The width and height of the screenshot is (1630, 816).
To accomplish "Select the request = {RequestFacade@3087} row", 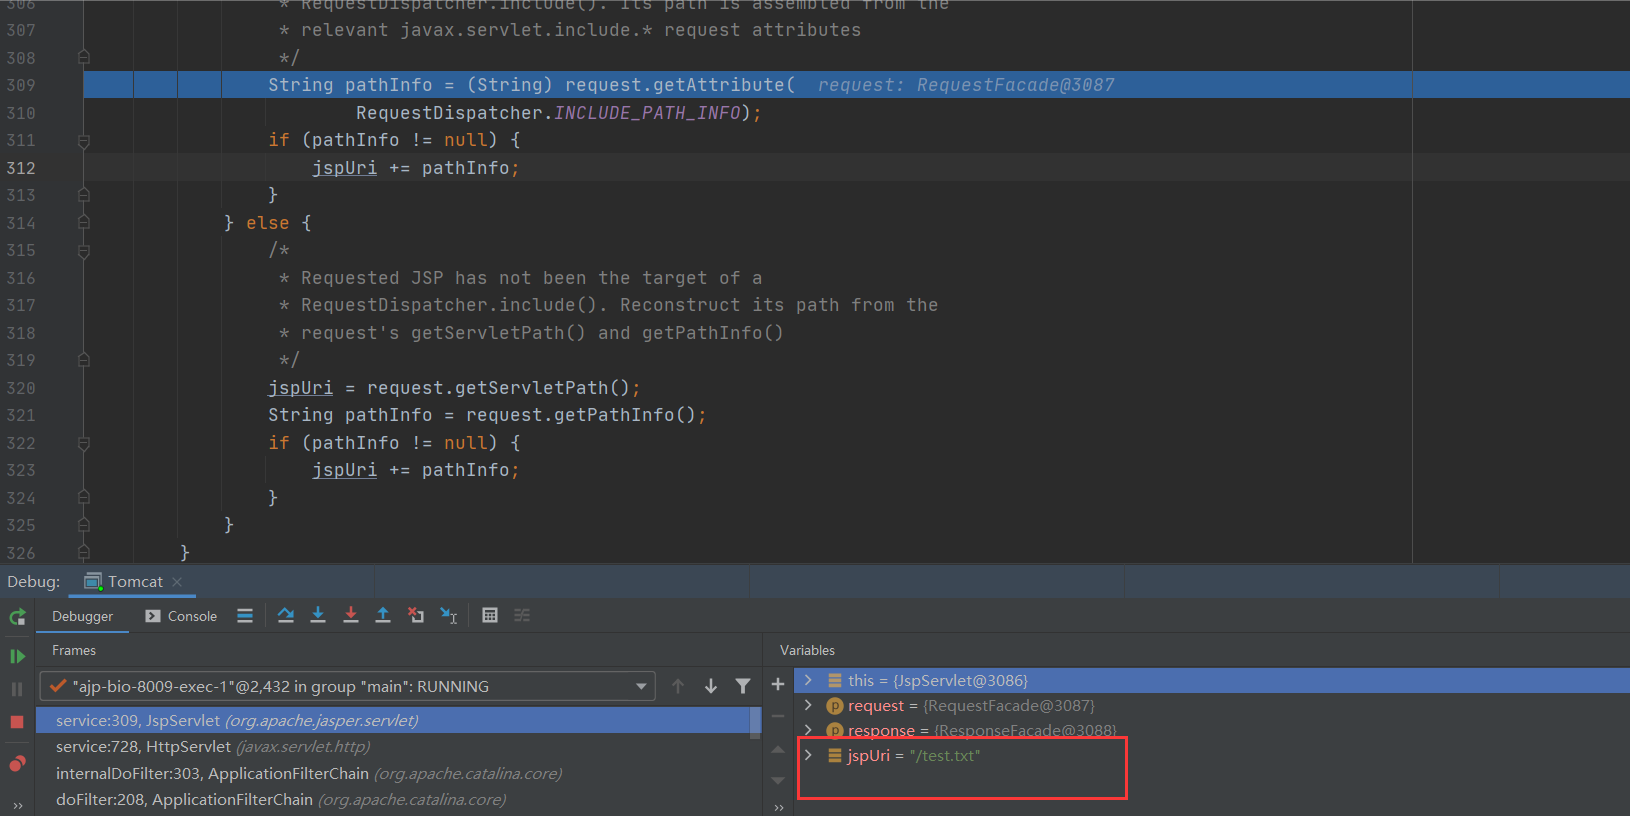I will [1212, 705].
